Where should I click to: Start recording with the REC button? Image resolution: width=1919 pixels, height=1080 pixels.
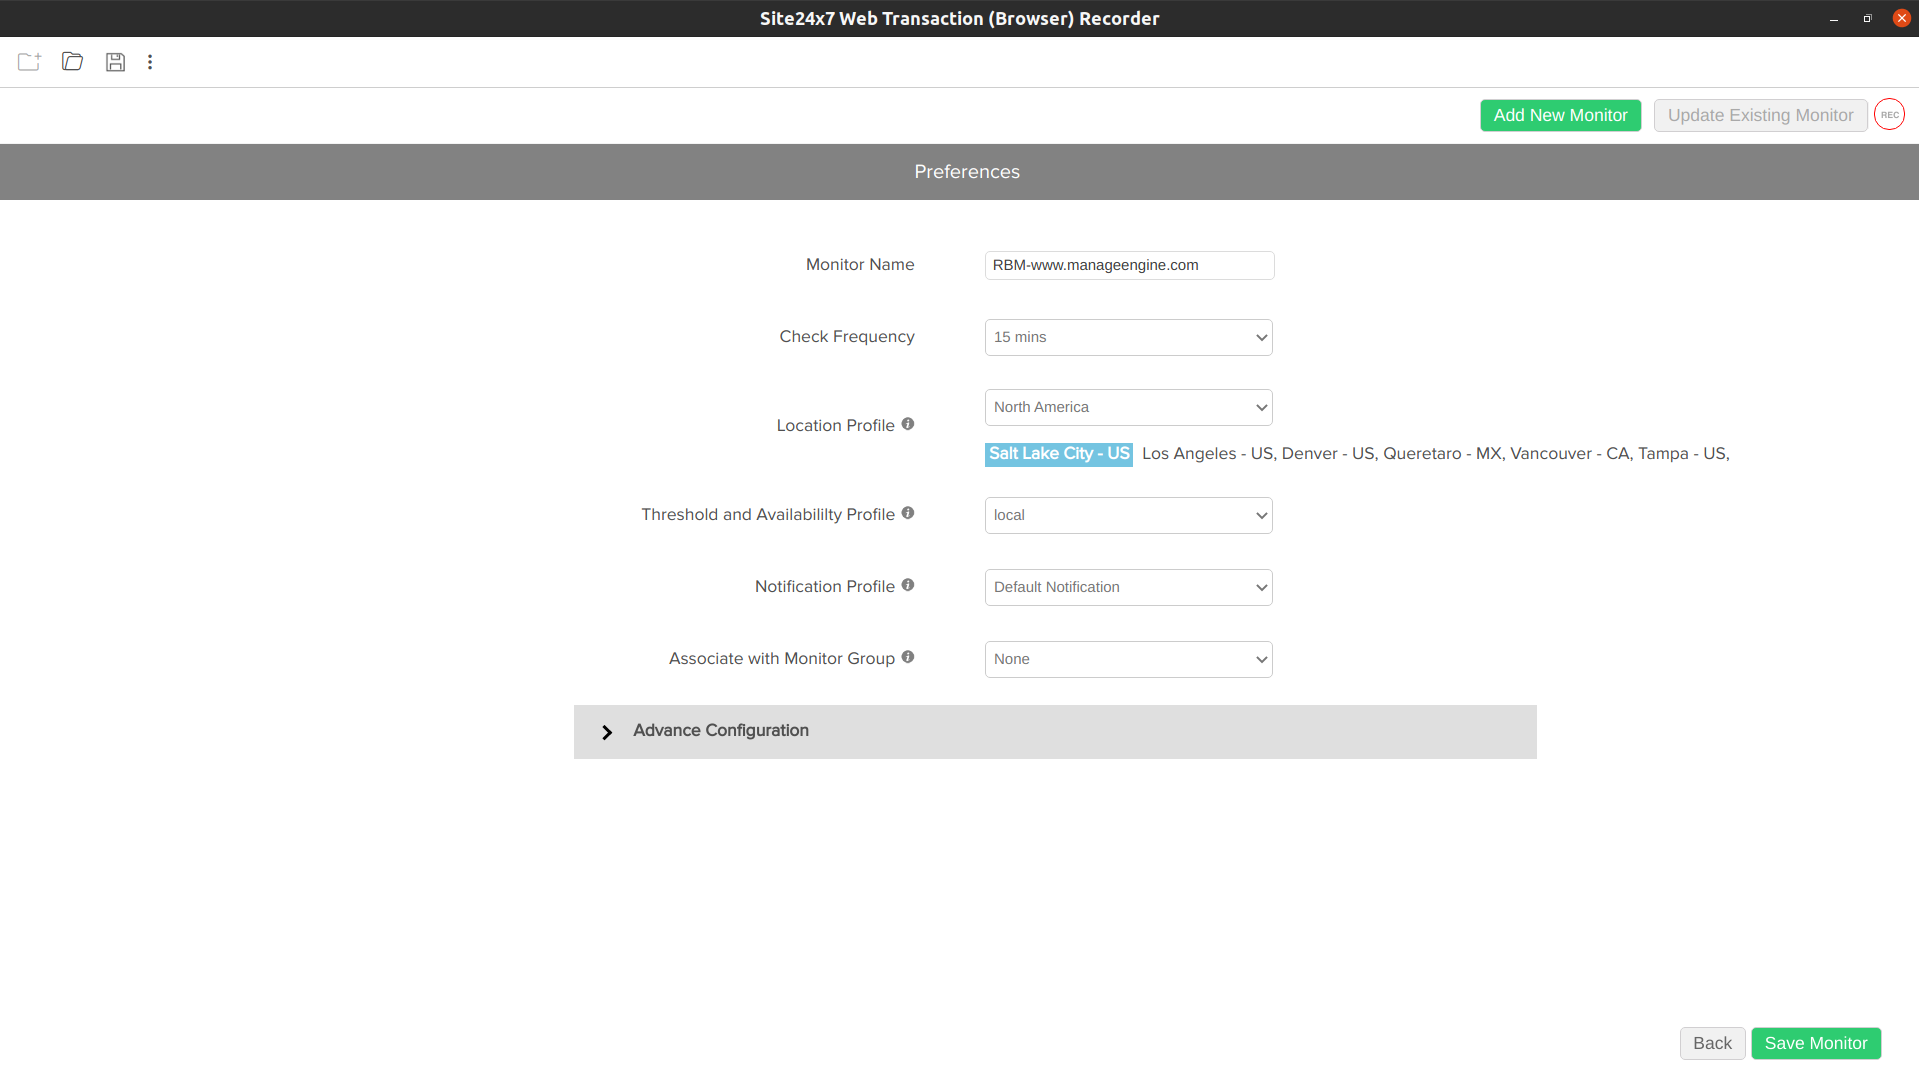pos(1889,114)
